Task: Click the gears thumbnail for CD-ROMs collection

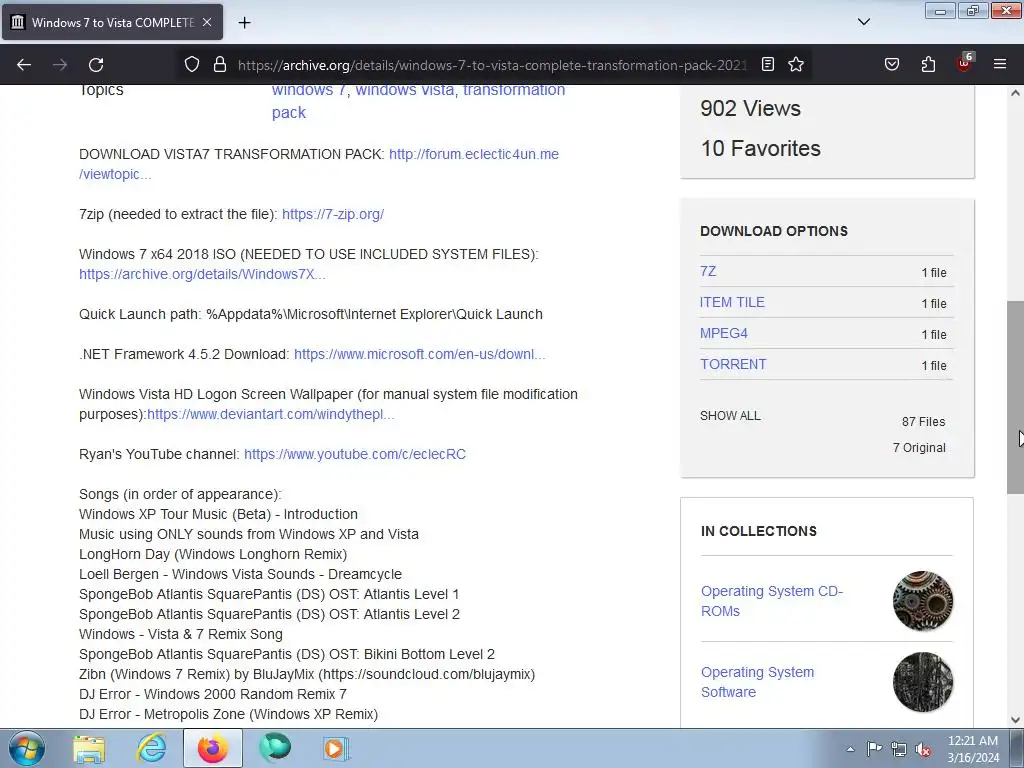Action: pyautogui.click(x=923, y=601)
